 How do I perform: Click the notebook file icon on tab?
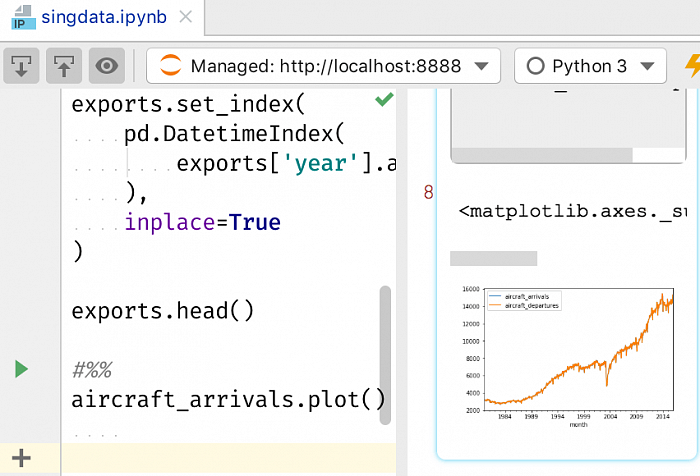[x=19, y=18]
